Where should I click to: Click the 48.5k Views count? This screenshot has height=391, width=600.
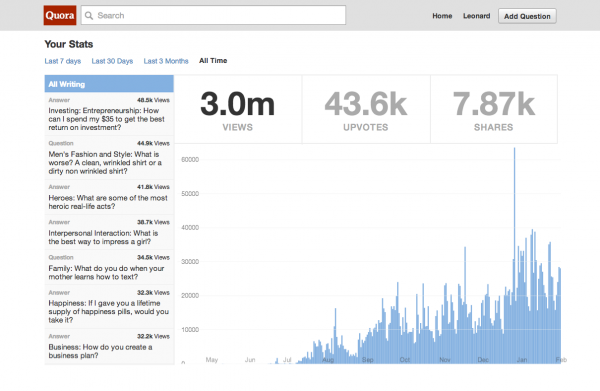tap(153, 100)
